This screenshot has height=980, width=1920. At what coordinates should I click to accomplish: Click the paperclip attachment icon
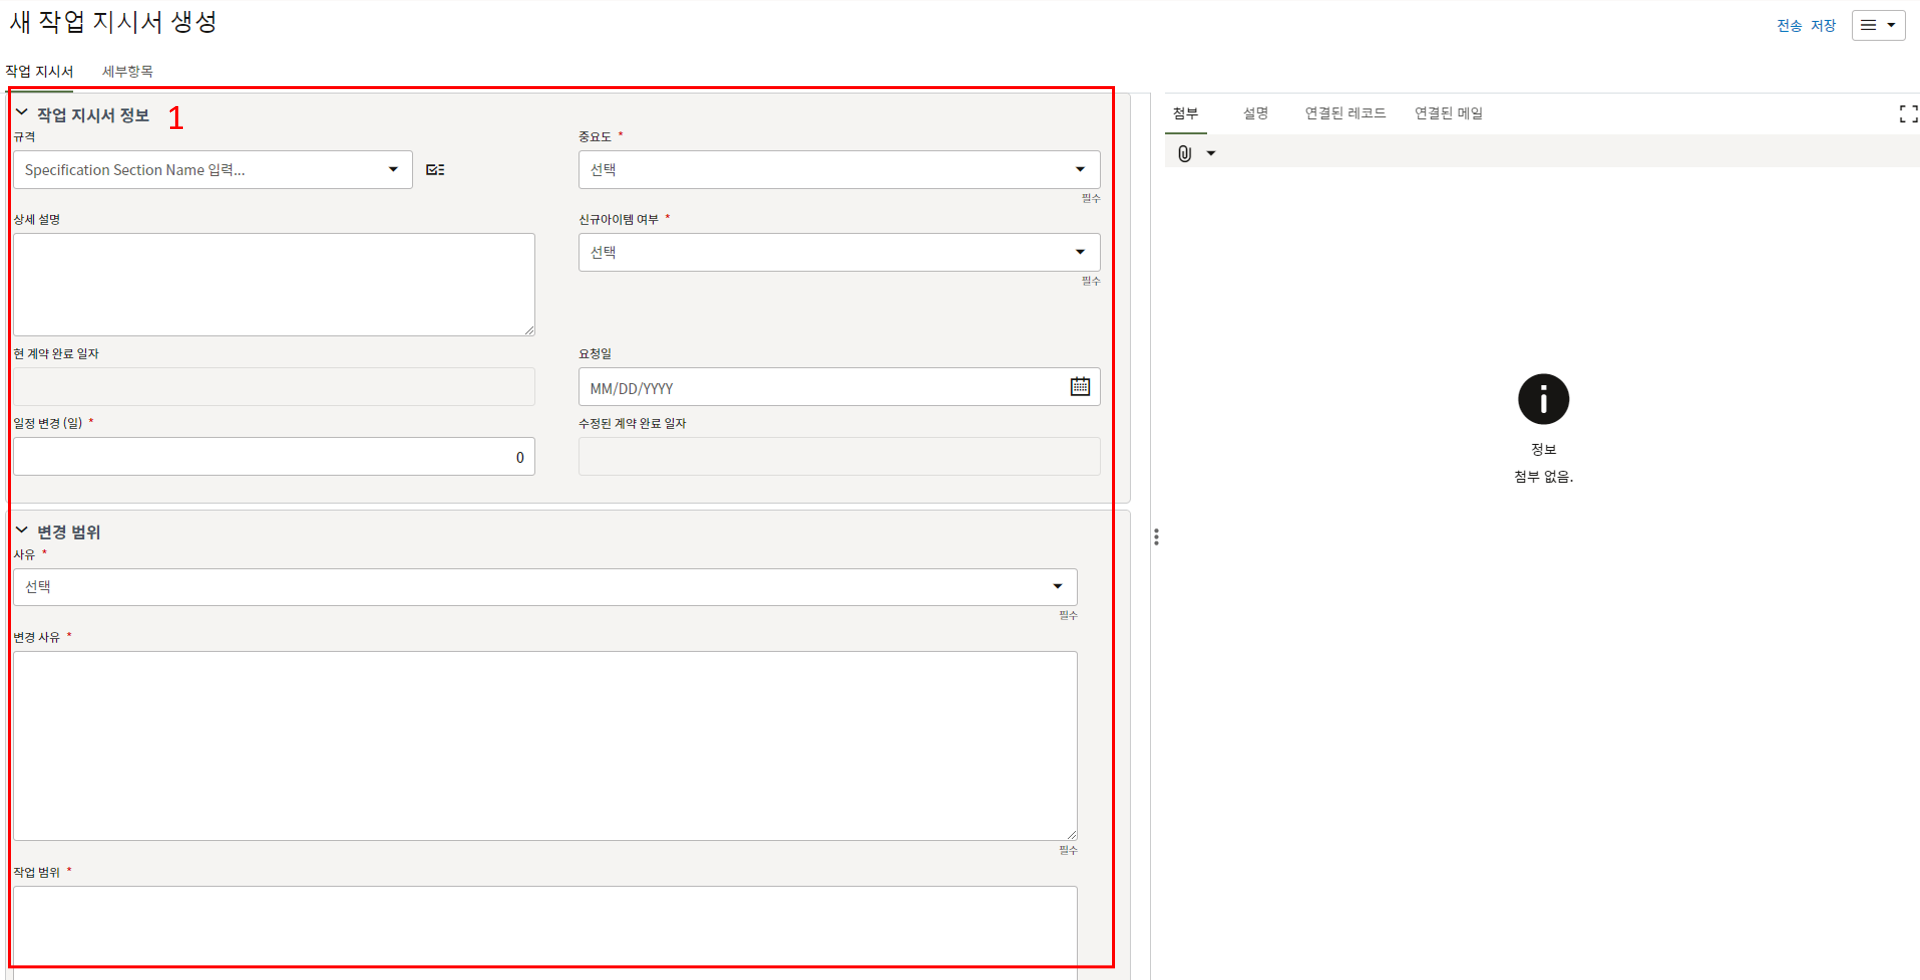pyautogui.click(x=1184, y=153)
